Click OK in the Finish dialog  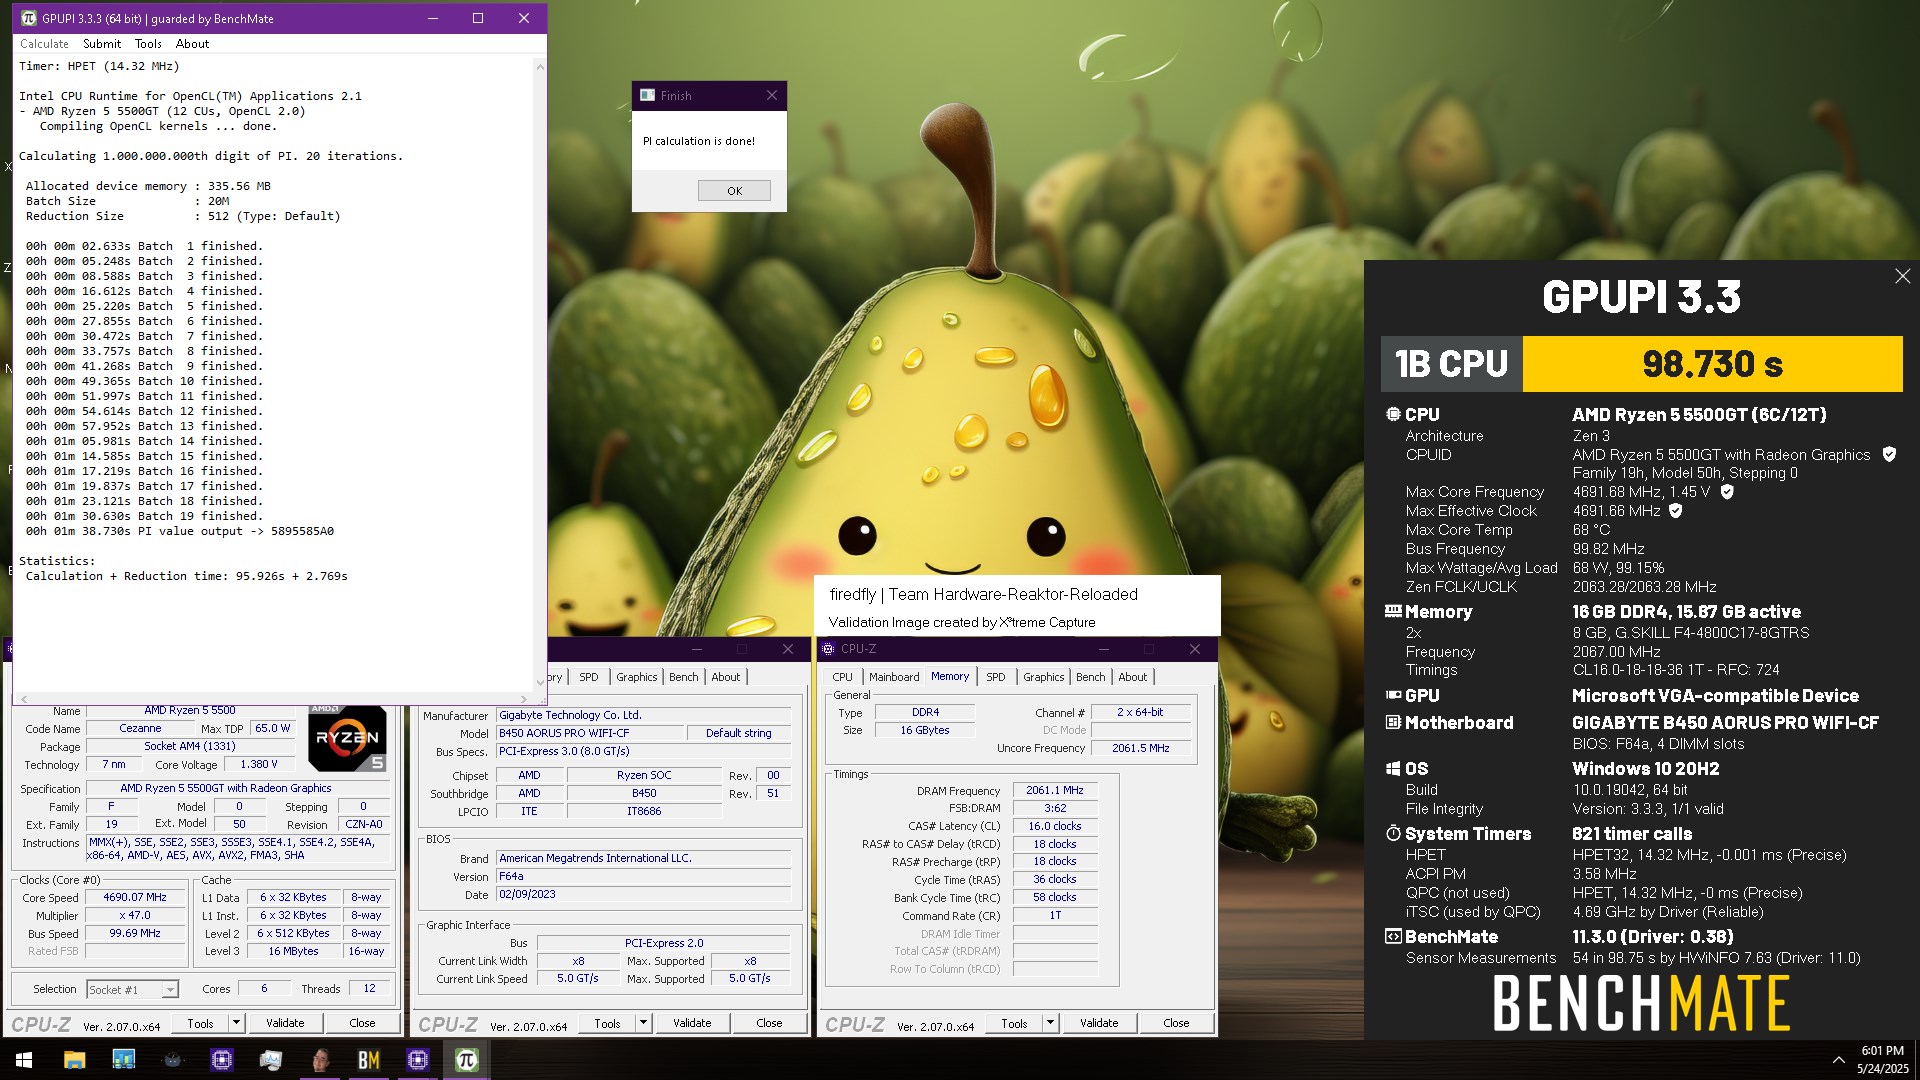734,191
